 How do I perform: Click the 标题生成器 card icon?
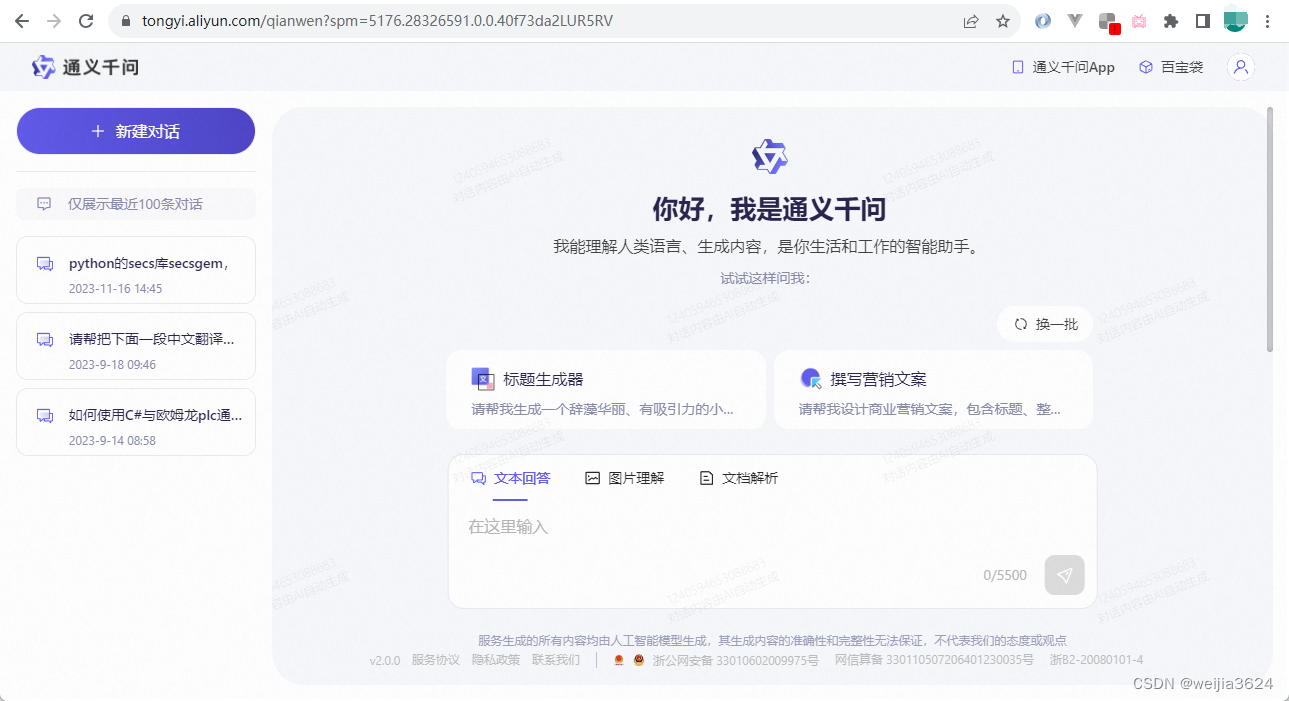483,379
